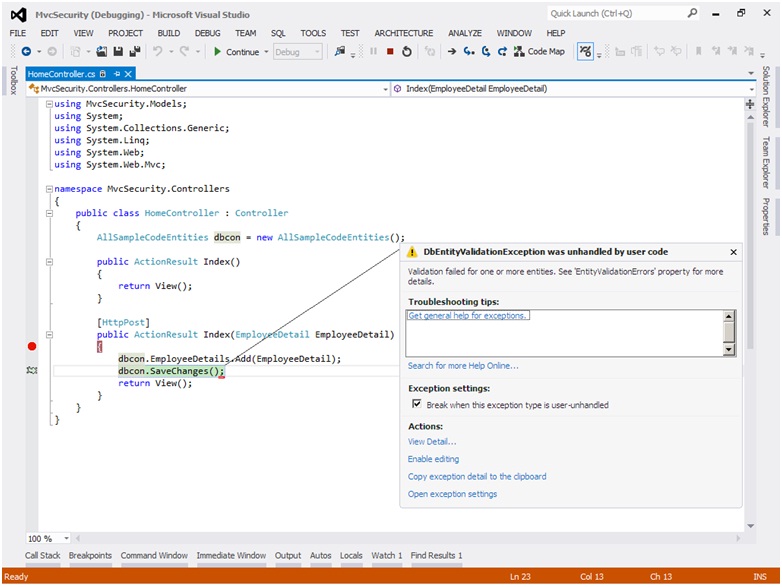Toggle Break when exception is user-unhandled checkbox
The image size is (782, 587).
[x=416, y=403]
